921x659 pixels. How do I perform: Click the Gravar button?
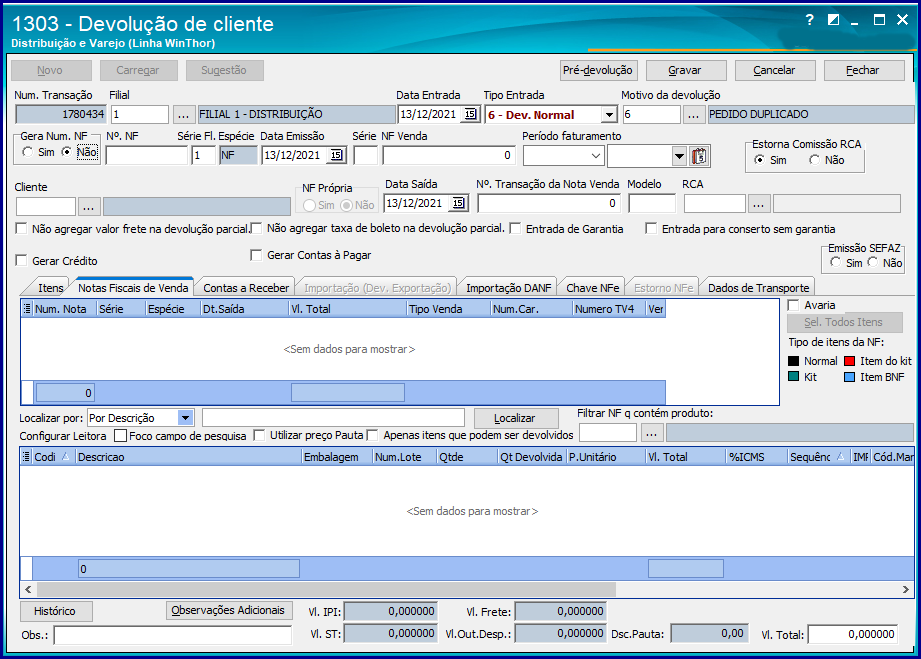pyautogui.click(x=685, y=70)
